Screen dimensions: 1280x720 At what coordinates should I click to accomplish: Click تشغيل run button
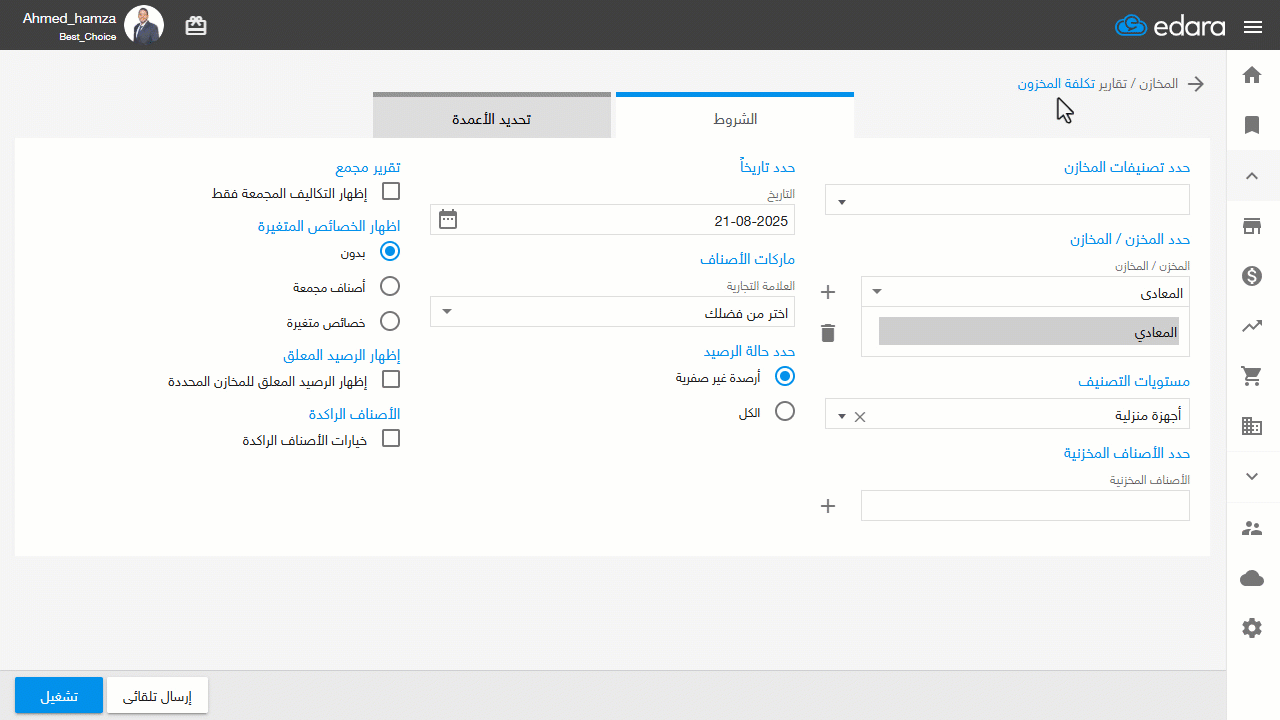coord(59,695)
